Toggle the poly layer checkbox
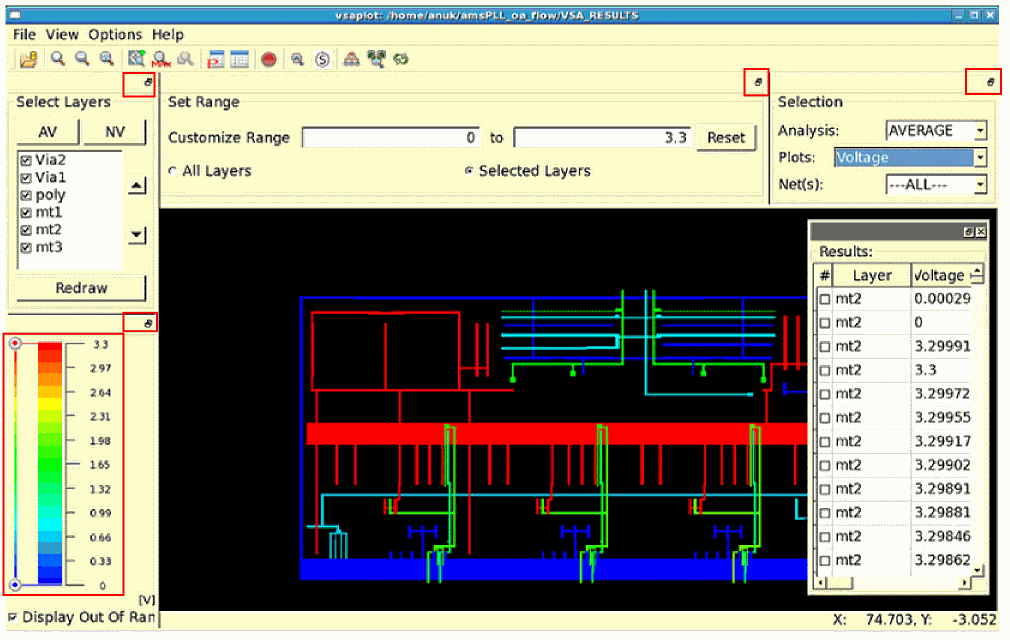The width and height of the screenshot is (1010, 640). click(x=26, y=195)
